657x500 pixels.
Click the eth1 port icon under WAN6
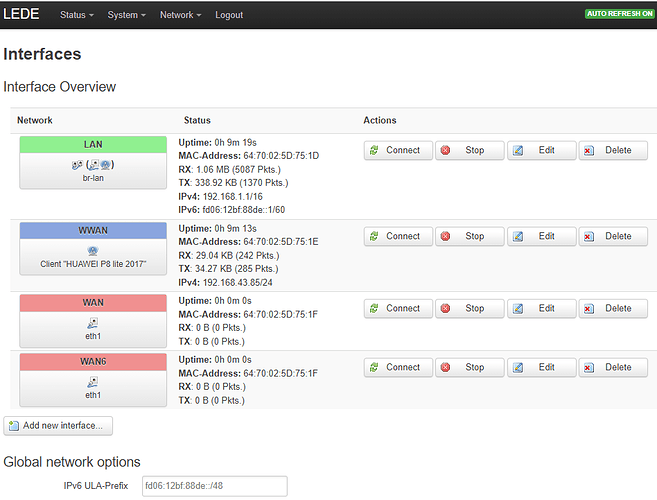(x=92, y=381)
